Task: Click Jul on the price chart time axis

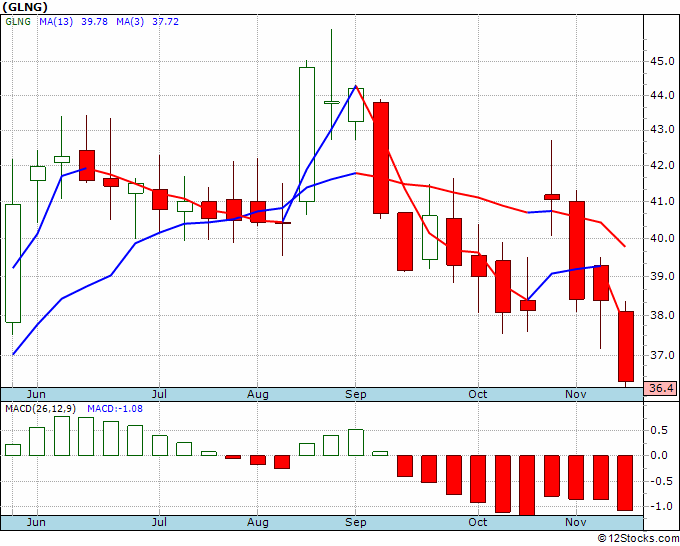Action: click(x=159, y=394)
